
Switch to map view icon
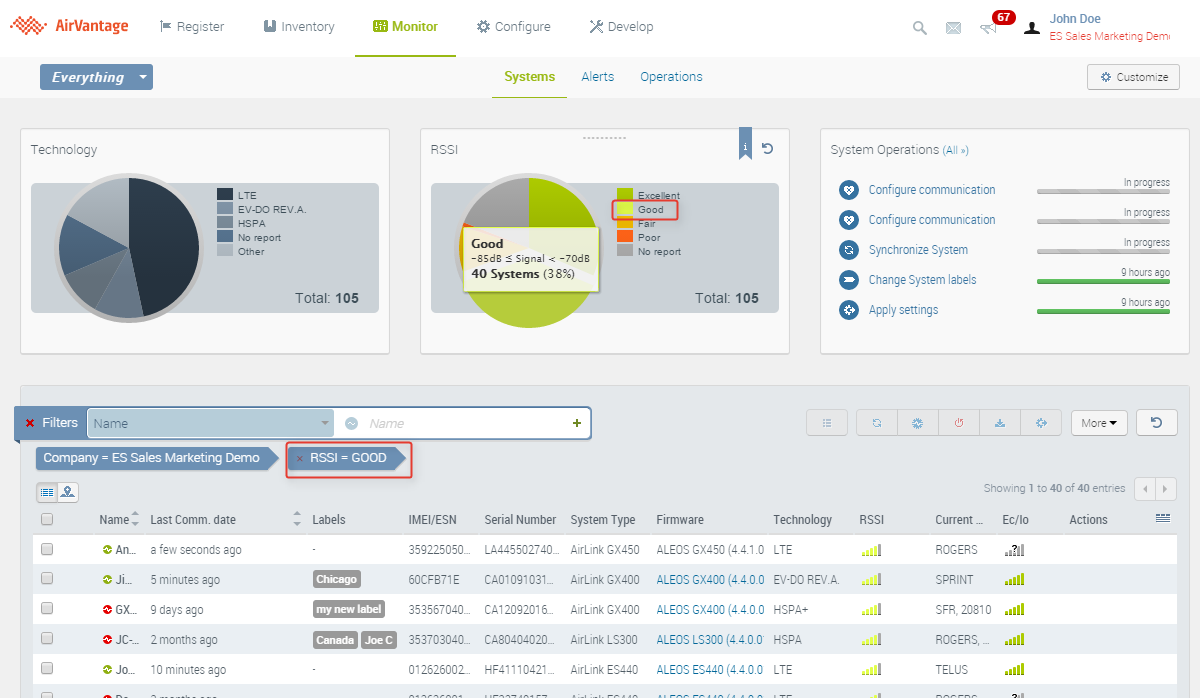[67, 492]
